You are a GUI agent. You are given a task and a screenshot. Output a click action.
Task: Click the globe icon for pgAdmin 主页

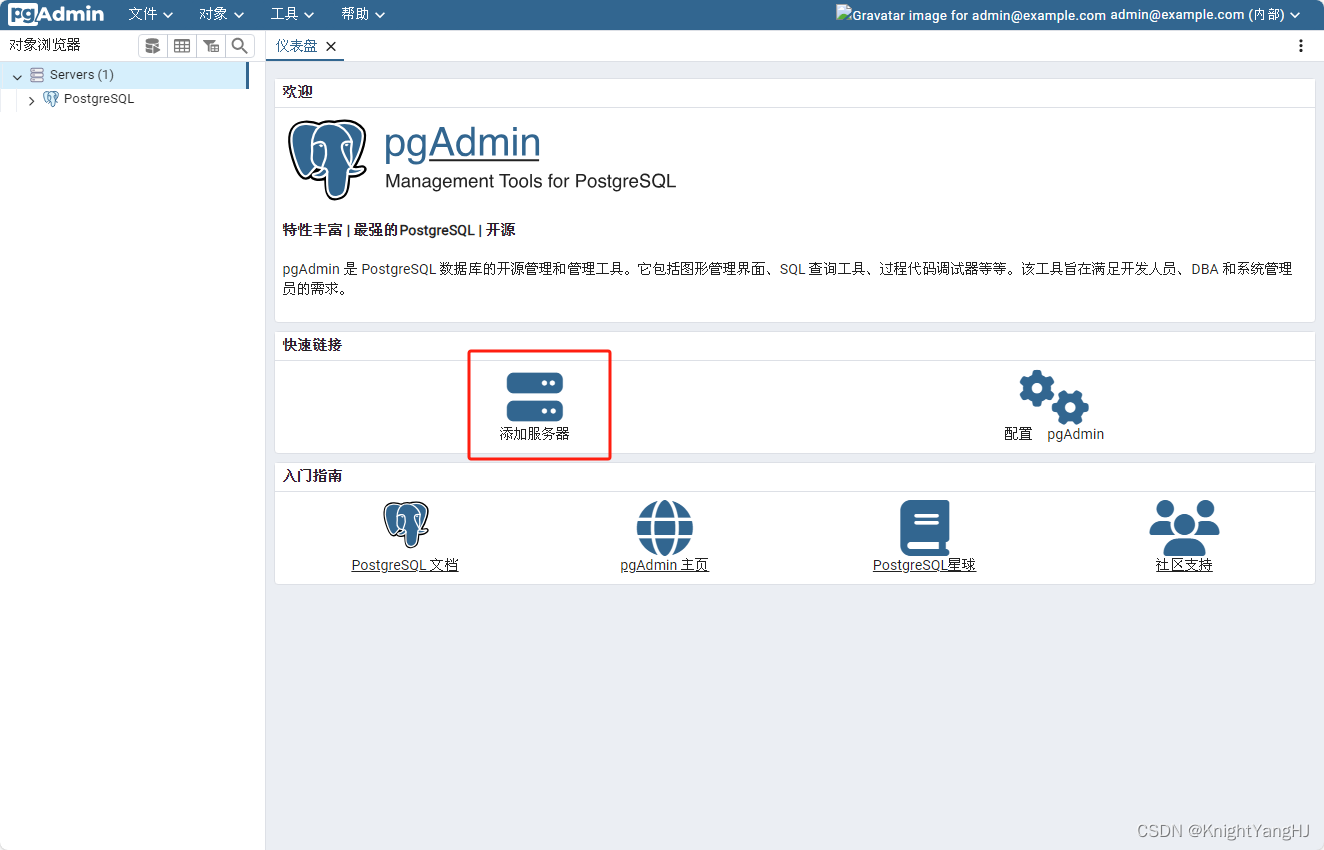point(665,528)
